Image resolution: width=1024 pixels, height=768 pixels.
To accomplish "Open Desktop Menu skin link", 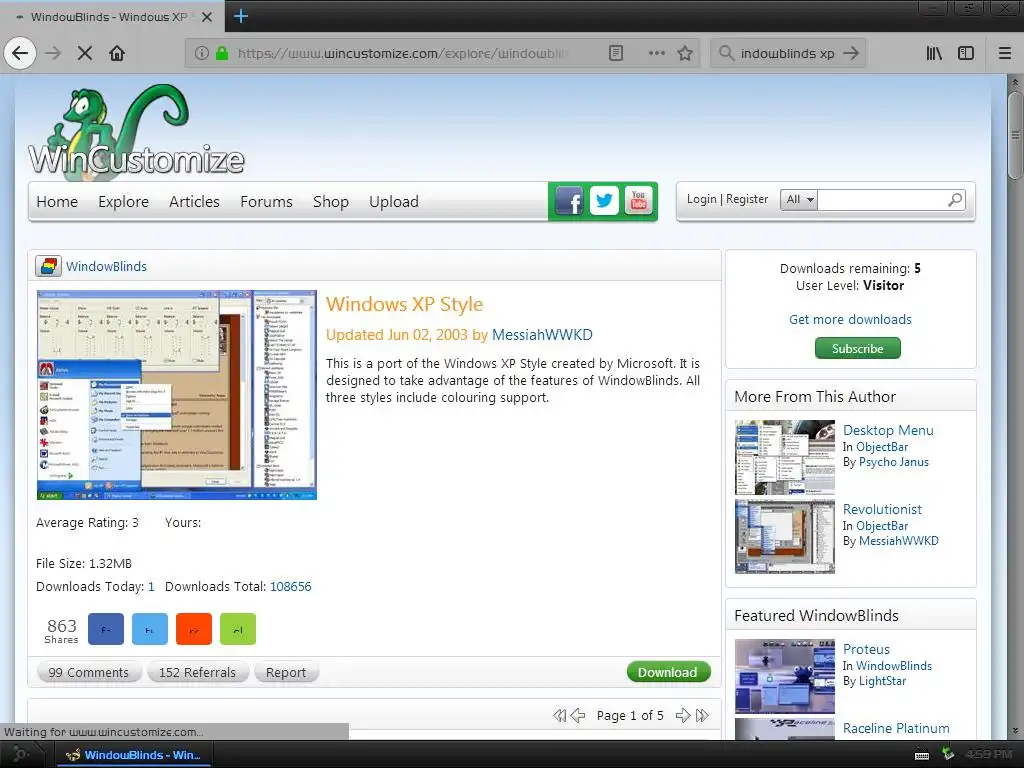I will [x=888, y=430].
